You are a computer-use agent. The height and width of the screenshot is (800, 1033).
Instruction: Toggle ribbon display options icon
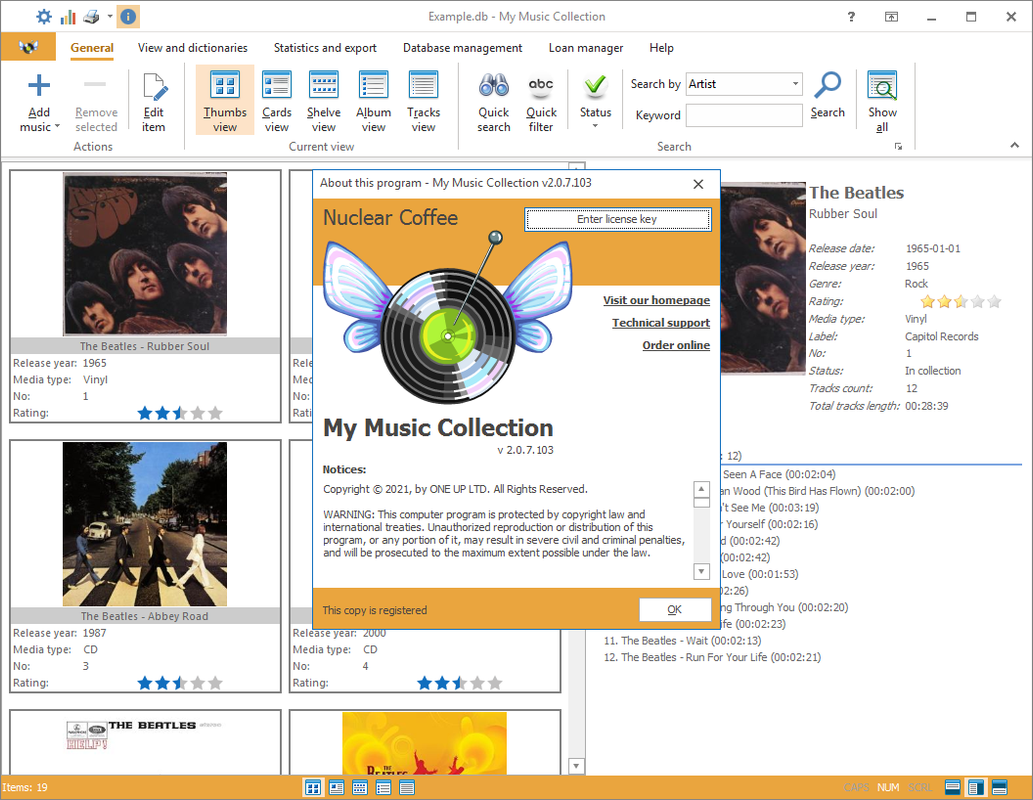pos(891,16)
